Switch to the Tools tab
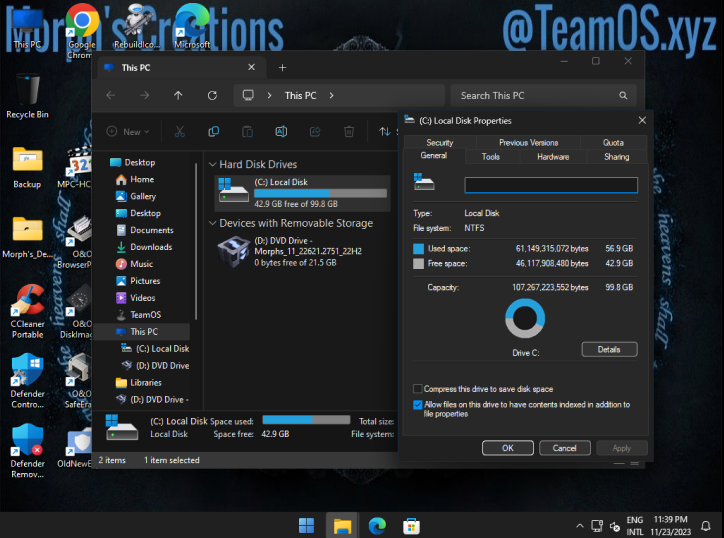Viewport: 724px width, 538px height. click(x=491, y=157)
